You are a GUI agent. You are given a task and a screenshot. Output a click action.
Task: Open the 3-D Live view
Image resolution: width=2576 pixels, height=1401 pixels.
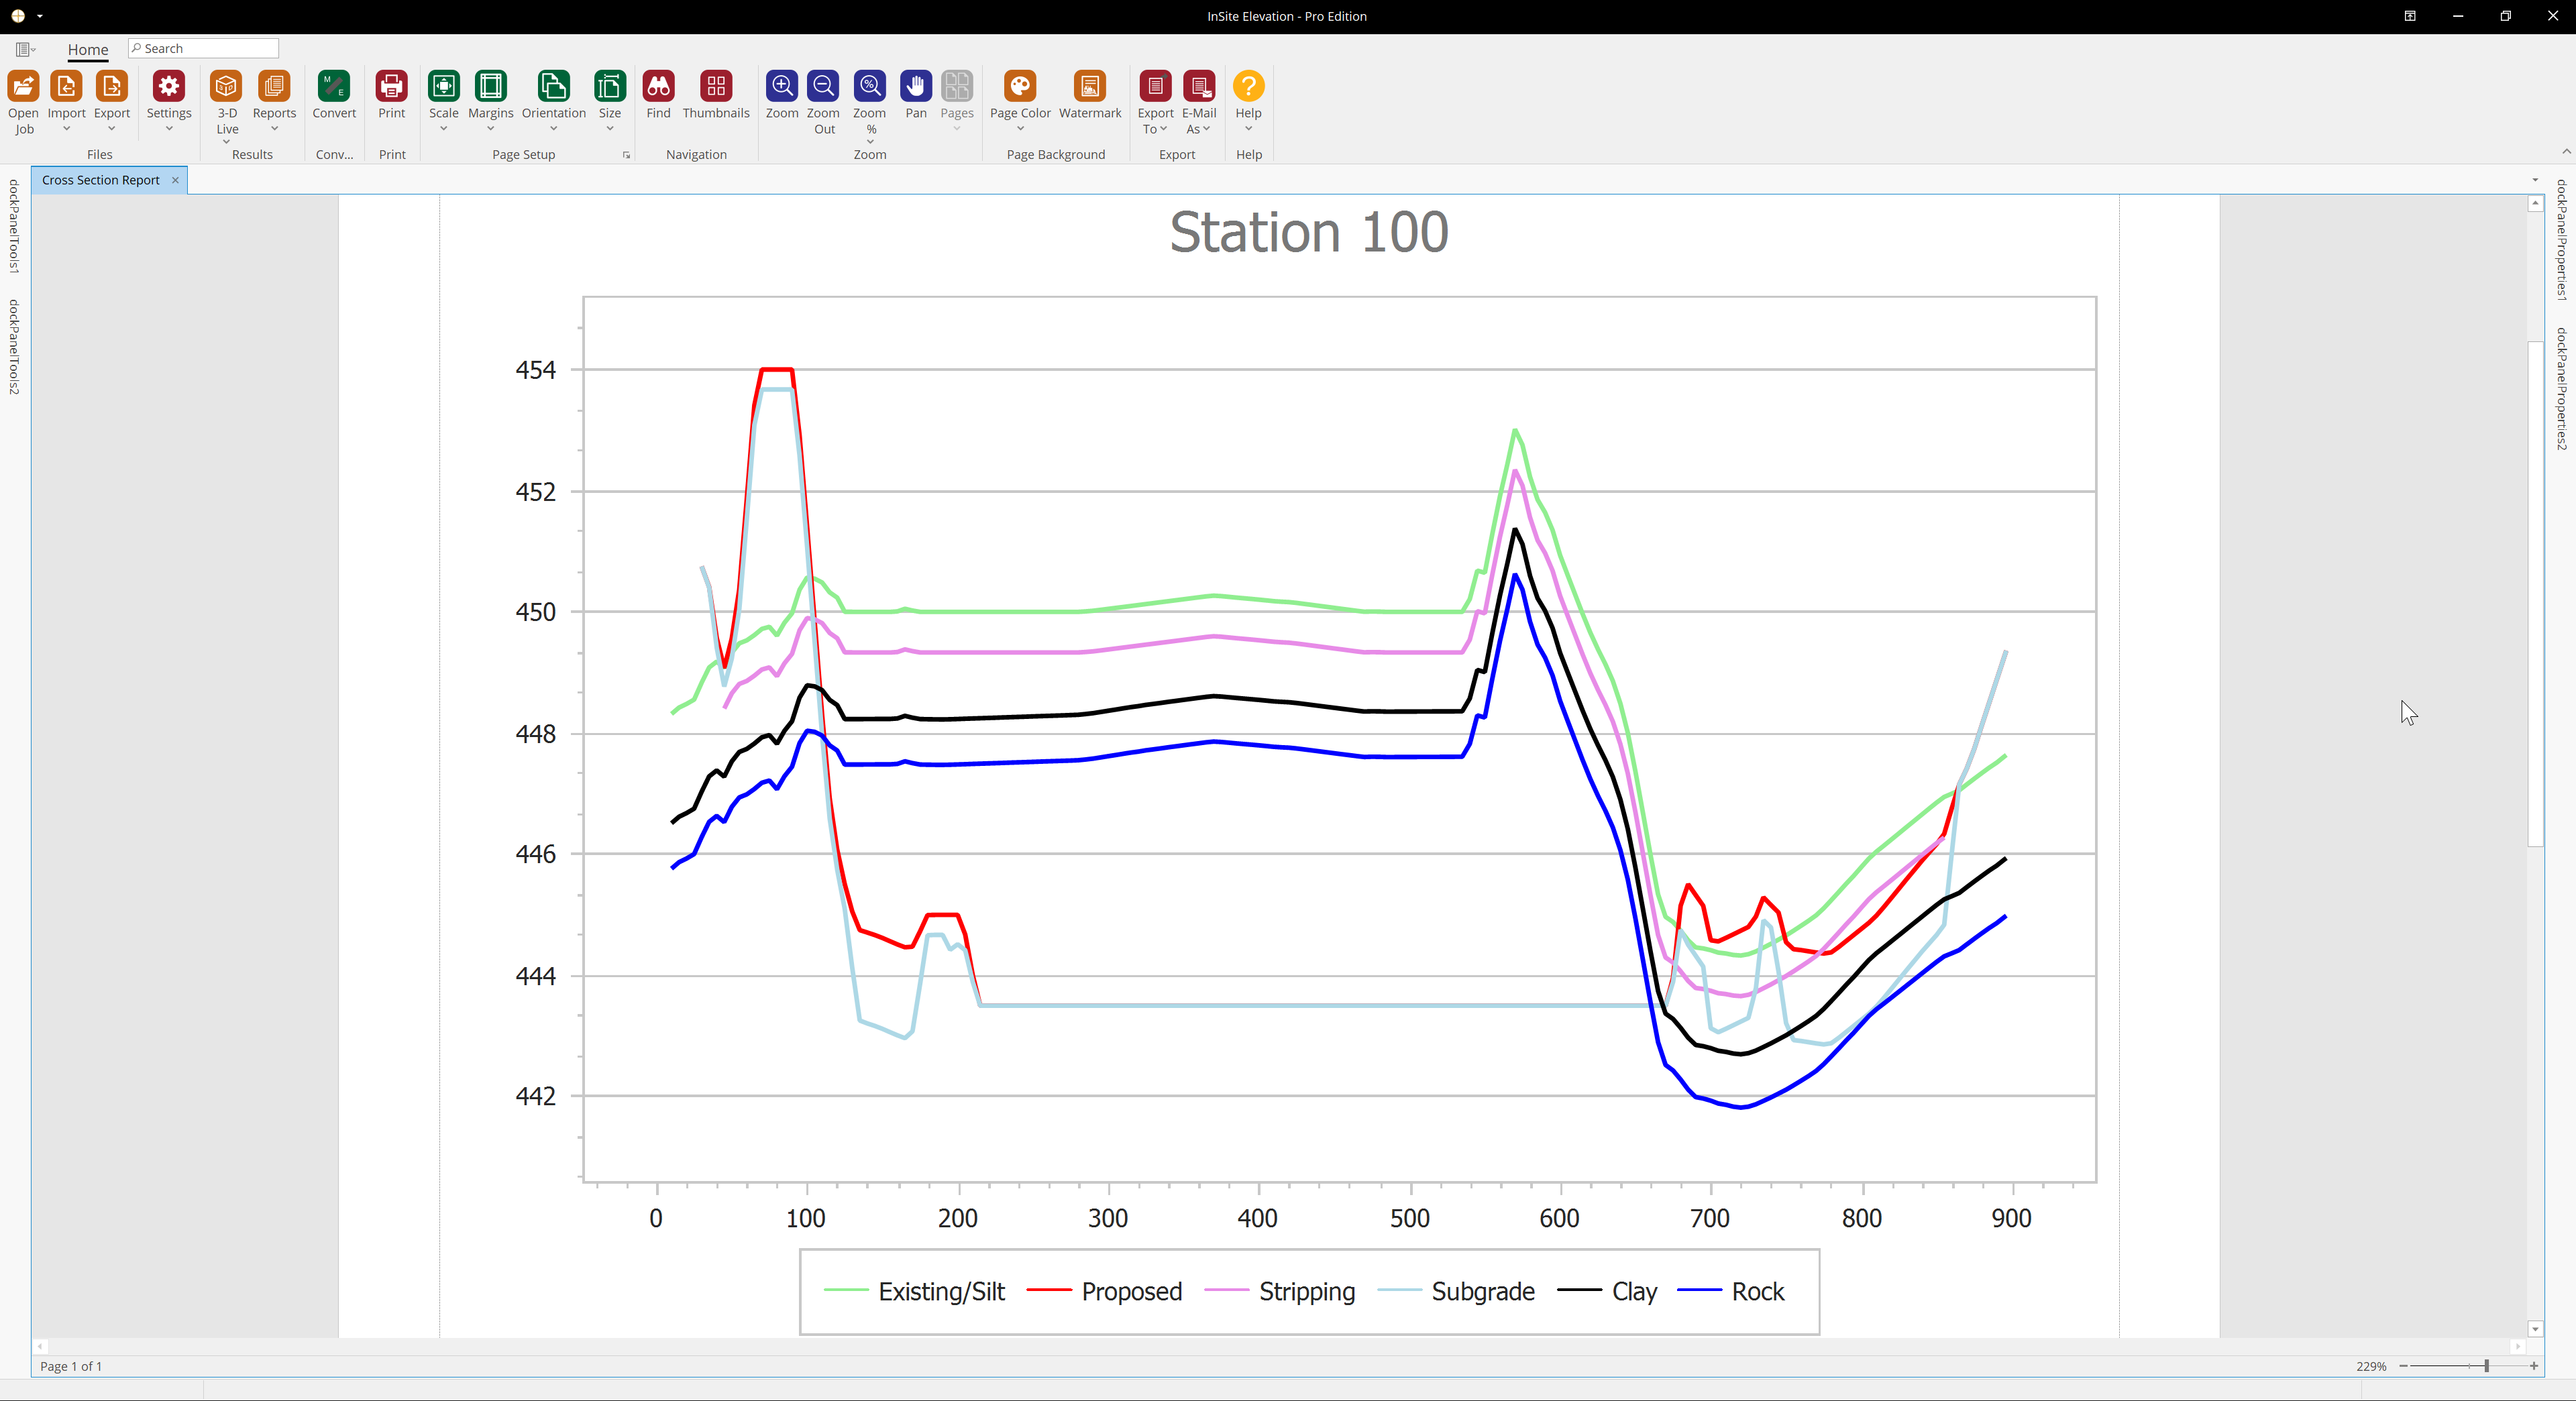tap(227, 87)
